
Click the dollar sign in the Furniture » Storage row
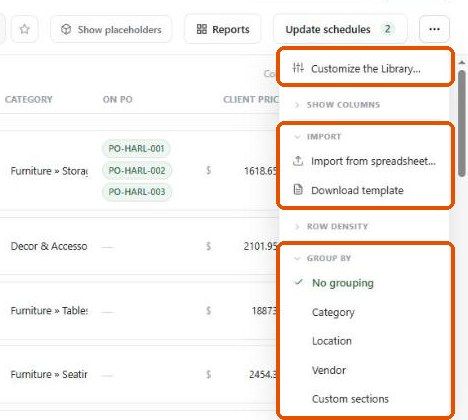[x=209, y=171]
